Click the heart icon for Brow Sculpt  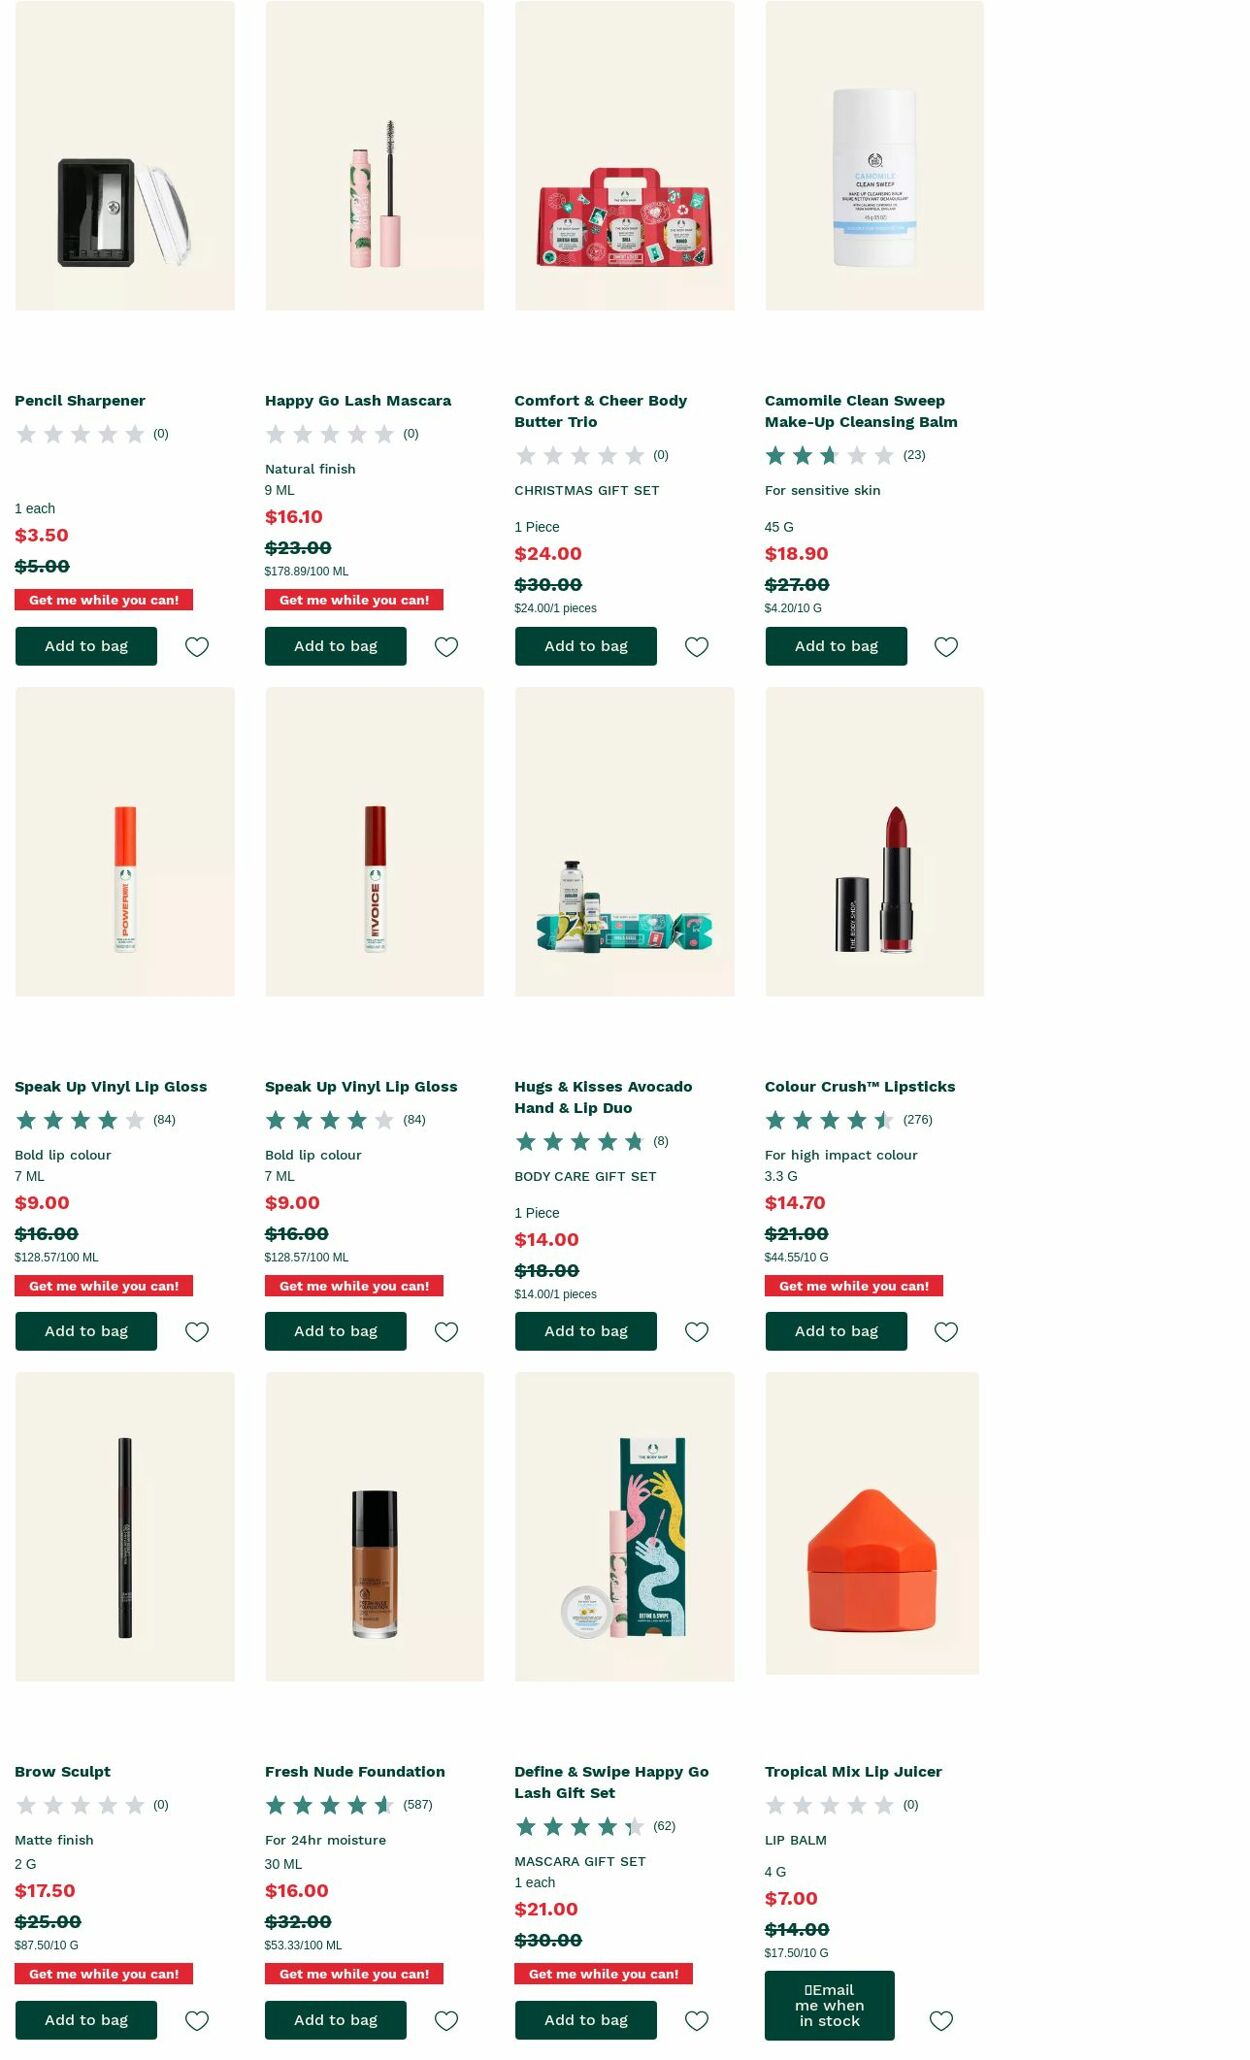(197, 2020)
